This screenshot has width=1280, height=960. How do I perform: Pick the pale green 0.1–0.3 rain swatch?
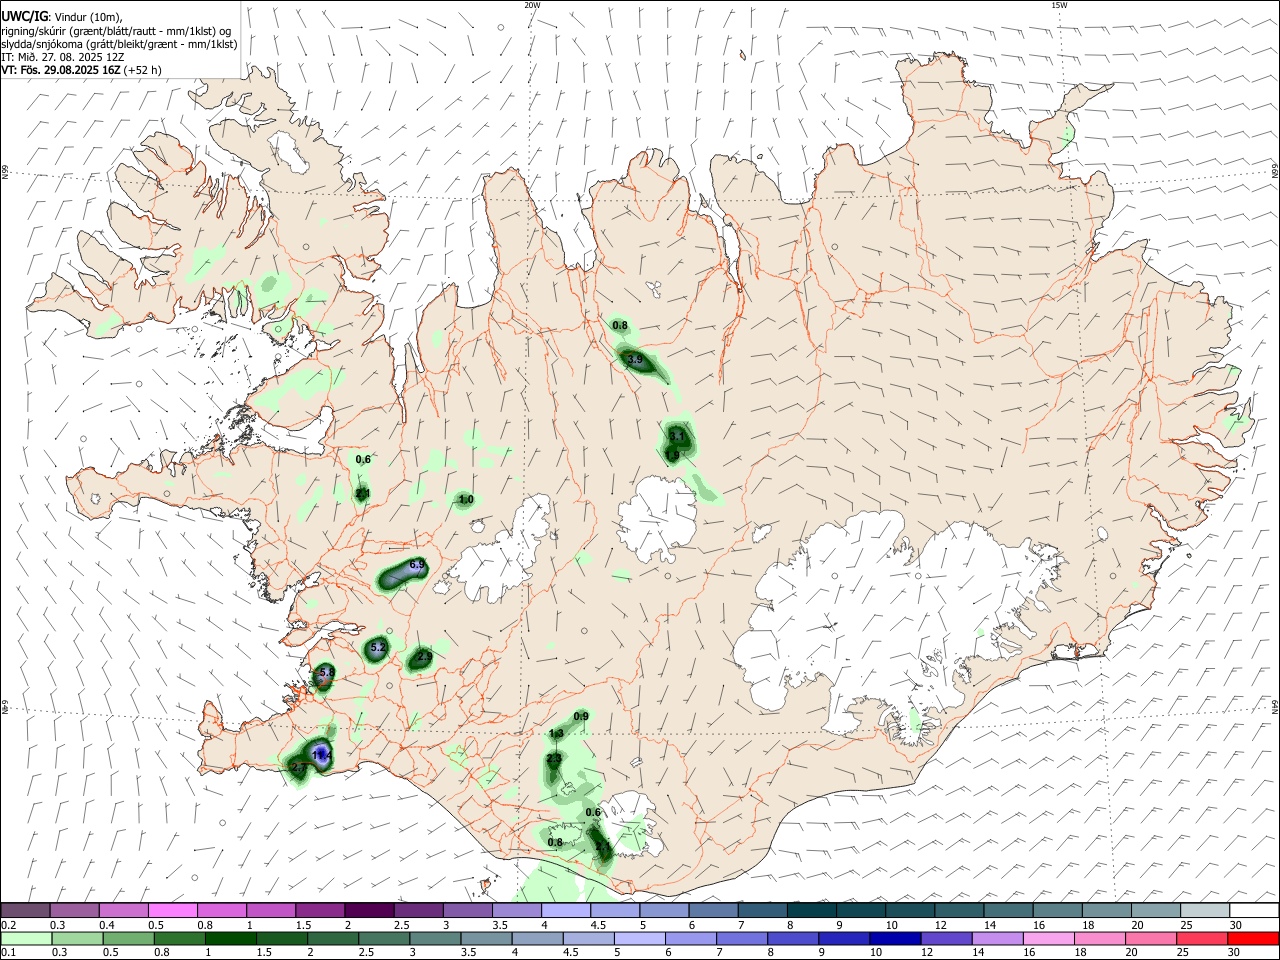click(27, 939)
